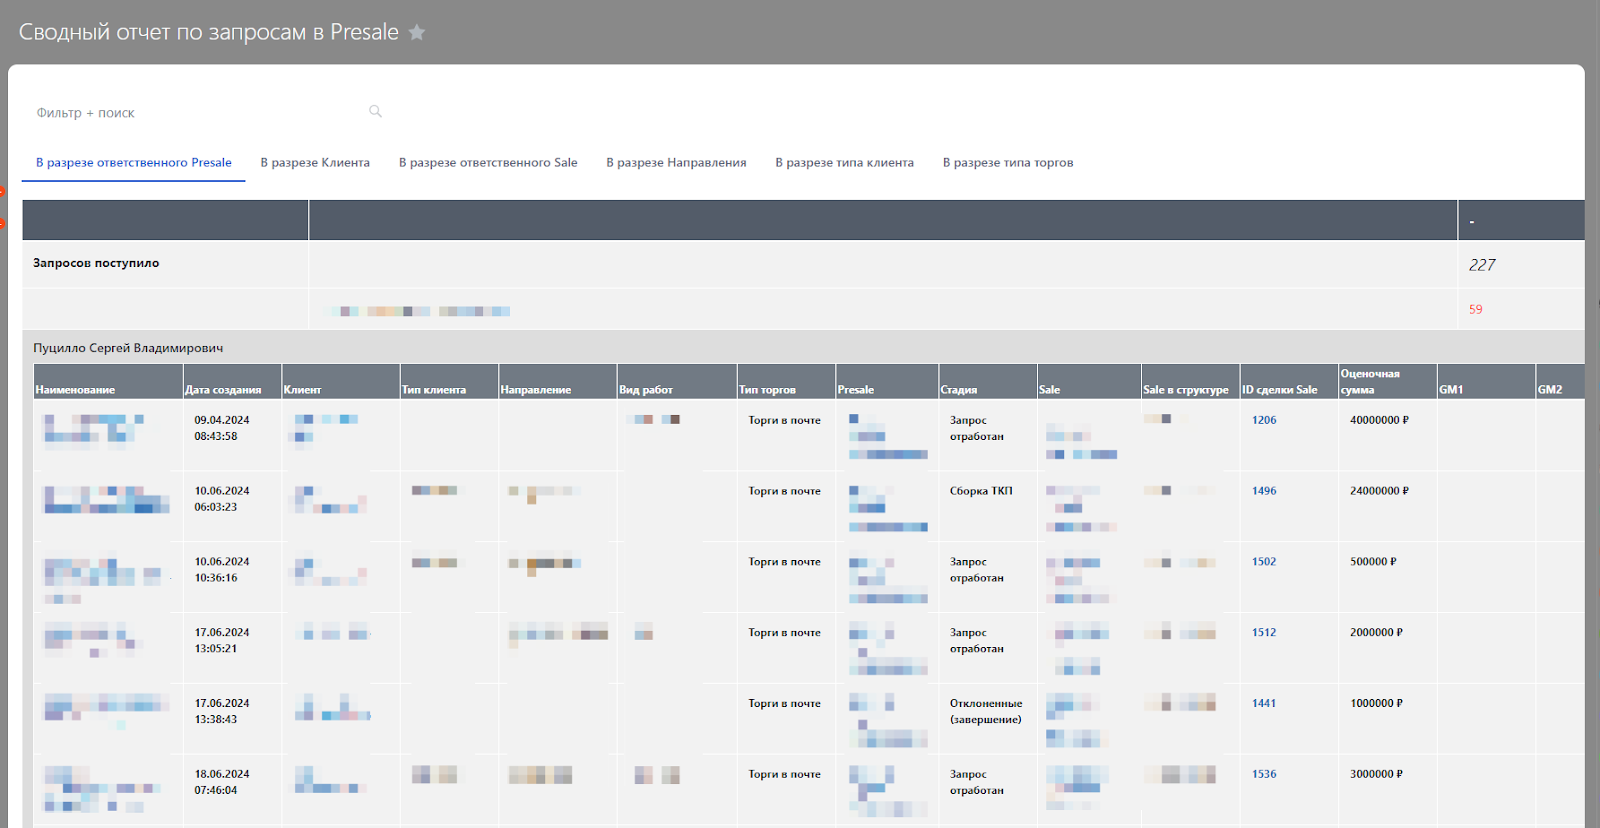
Task: Click deal ID 1502 link
Action: pos(1264,562)
